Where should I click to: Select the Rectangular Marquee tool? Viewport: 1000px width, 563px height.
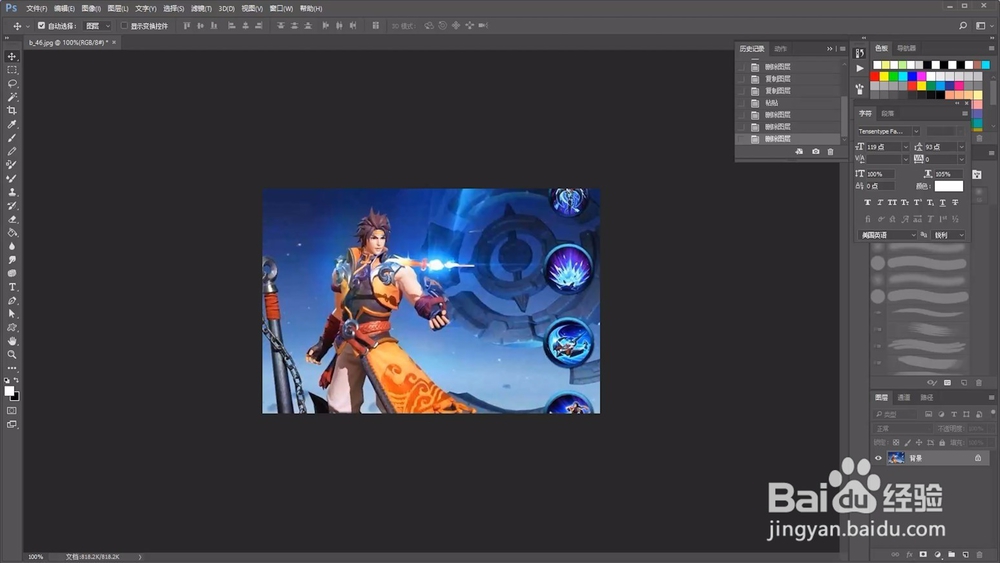click(11, 70)
